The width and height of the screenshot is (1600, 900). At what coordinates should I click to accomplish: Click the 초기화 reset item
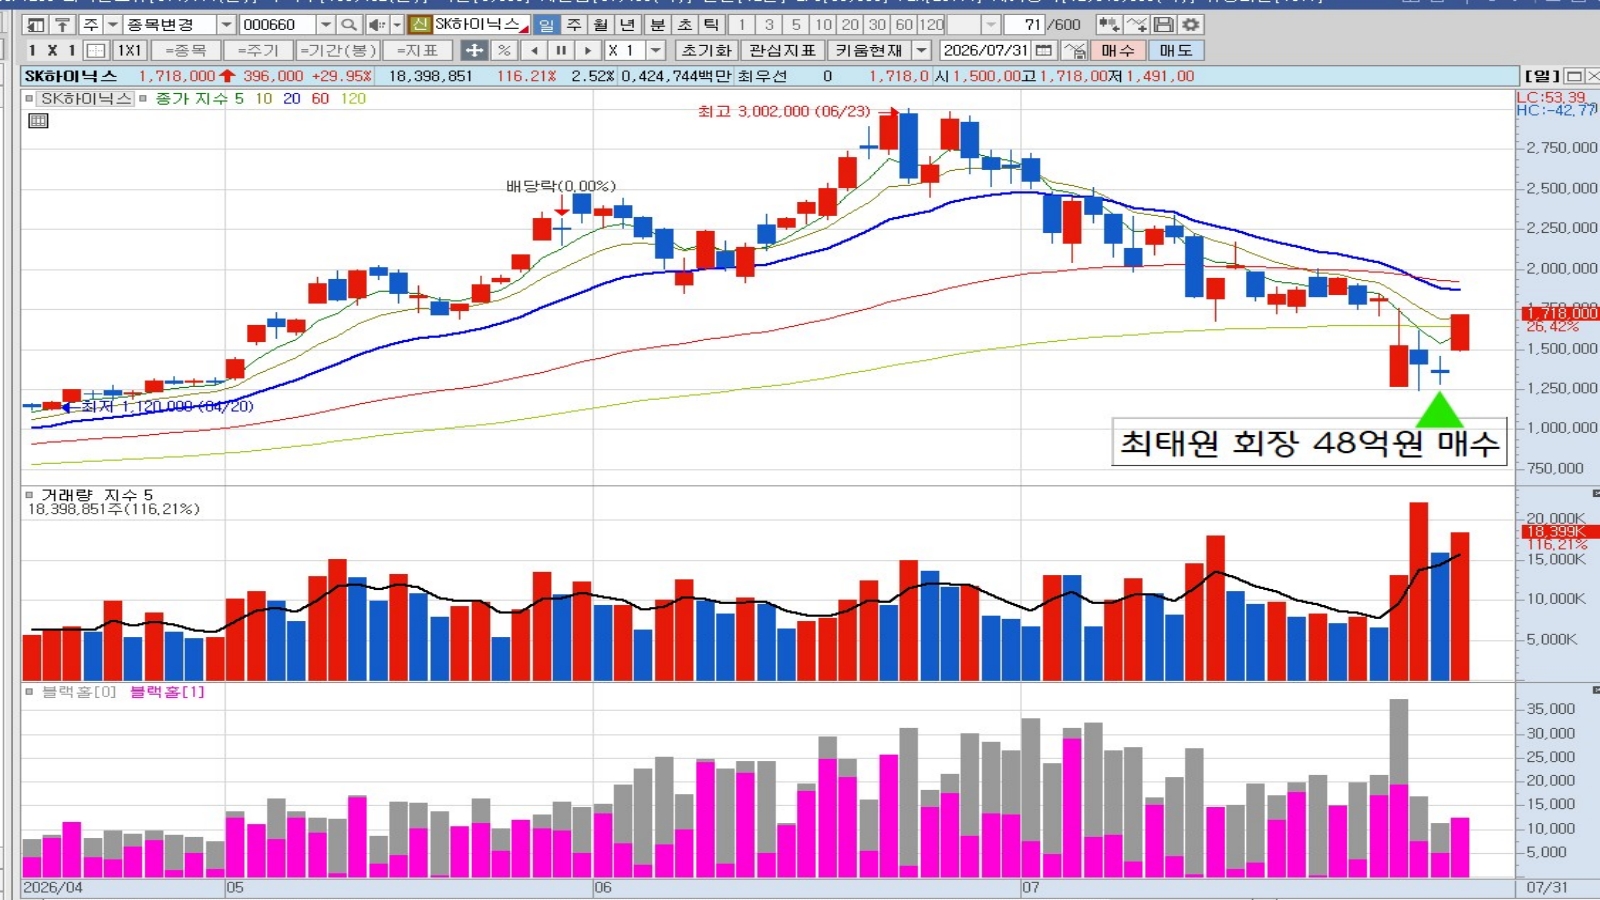tap(707, 50)
